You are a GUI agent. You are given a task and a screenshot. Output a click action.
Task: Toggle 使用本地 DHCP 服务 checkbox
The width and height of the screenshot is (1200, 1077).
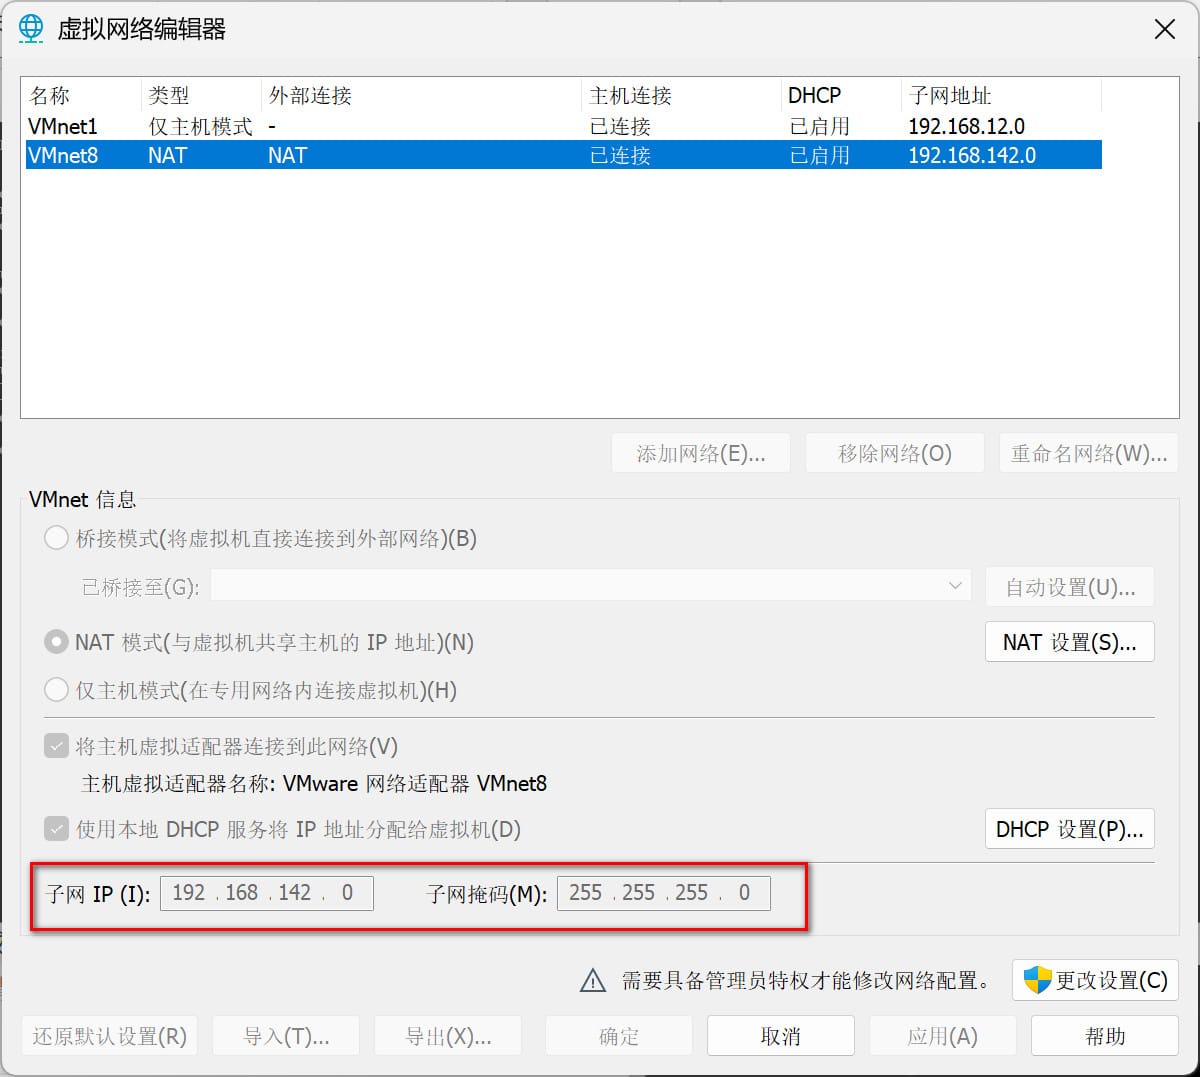click(56, 829)
